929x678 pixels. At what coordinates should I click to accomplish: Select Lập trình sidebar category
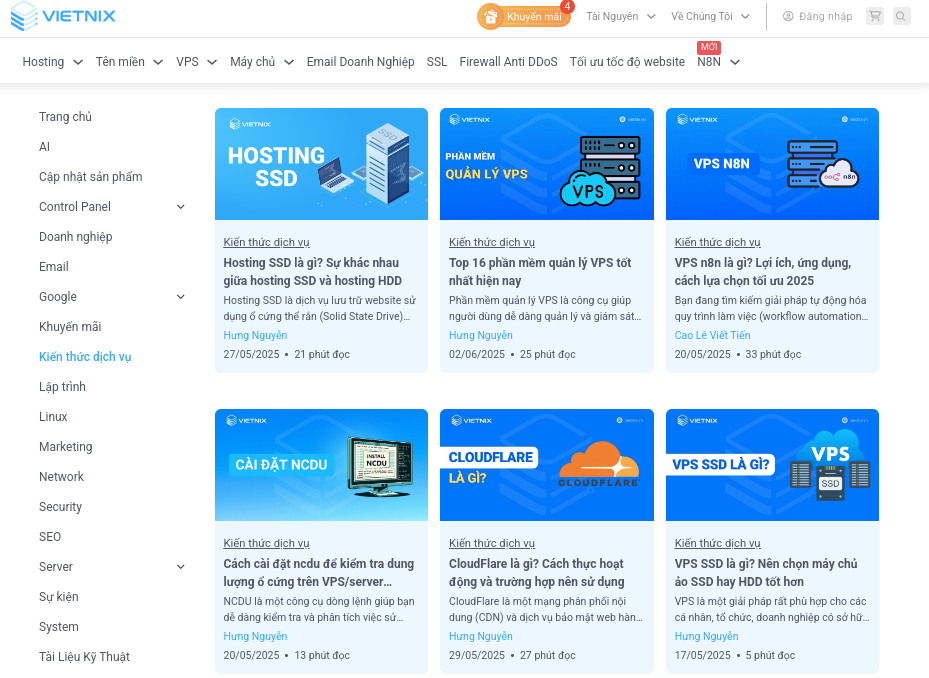click(x=62, y=386)
